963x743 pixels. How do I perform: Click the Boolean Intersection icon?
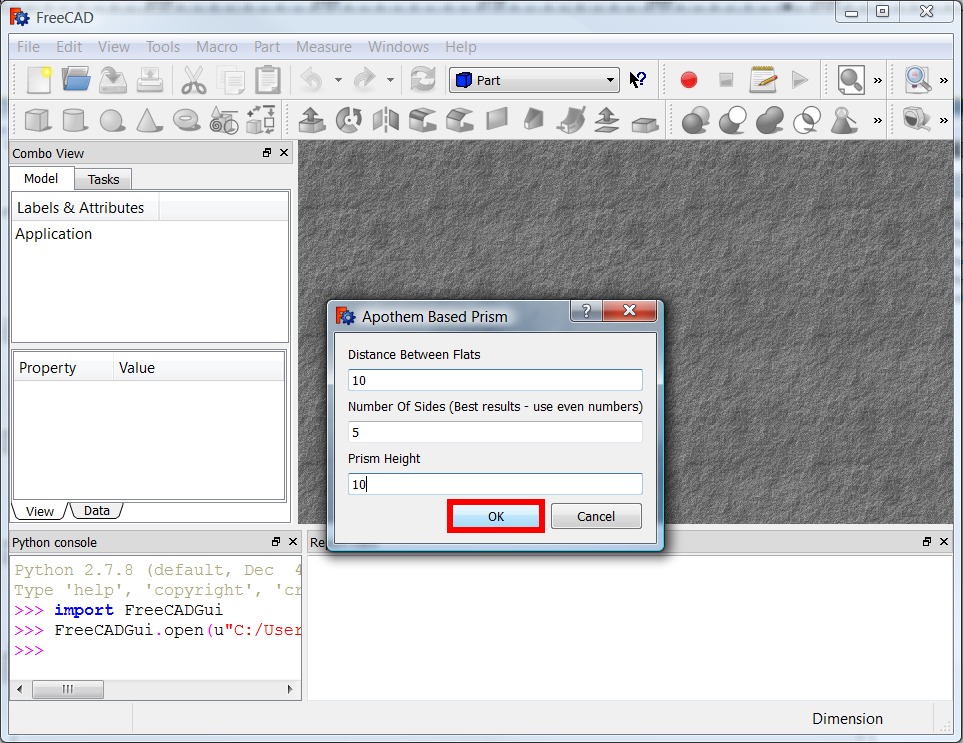pos(807,120)
